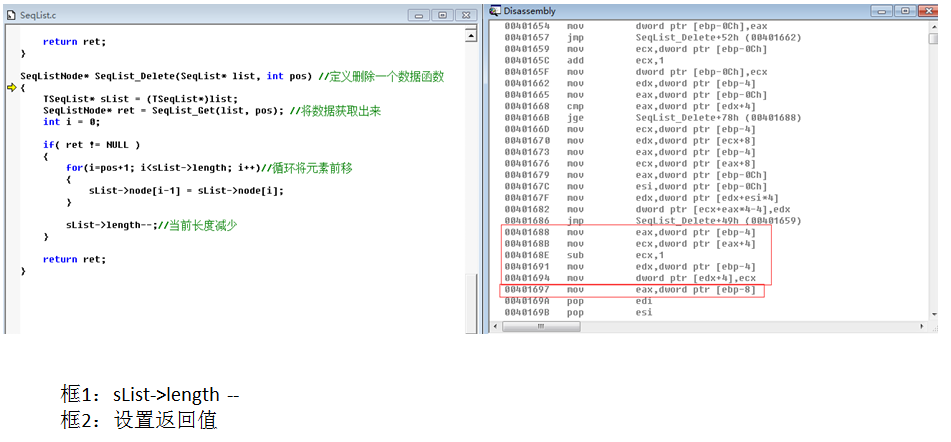Click the 'sList->node[i-1] = sList->node[i];' line

pos(186,190)
